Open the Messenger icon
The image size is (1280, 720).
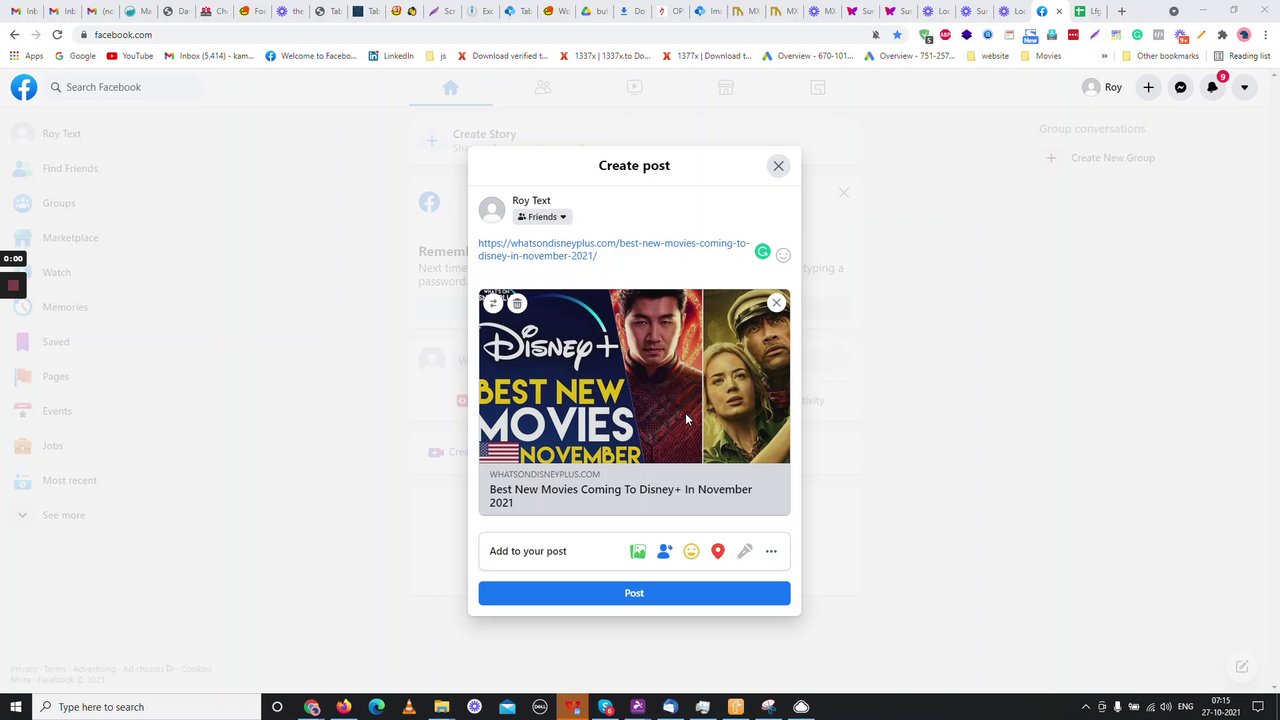1181,87
